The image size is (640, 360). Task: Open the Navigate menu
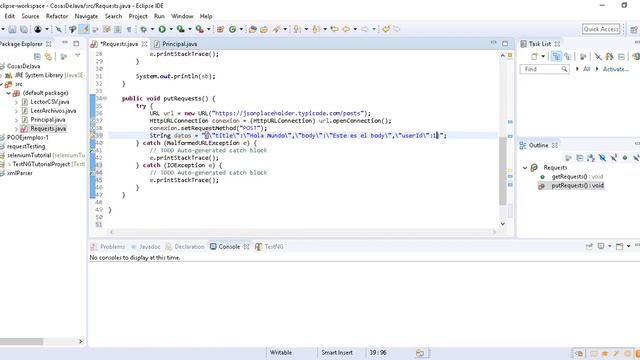click(x=86, y=16)
